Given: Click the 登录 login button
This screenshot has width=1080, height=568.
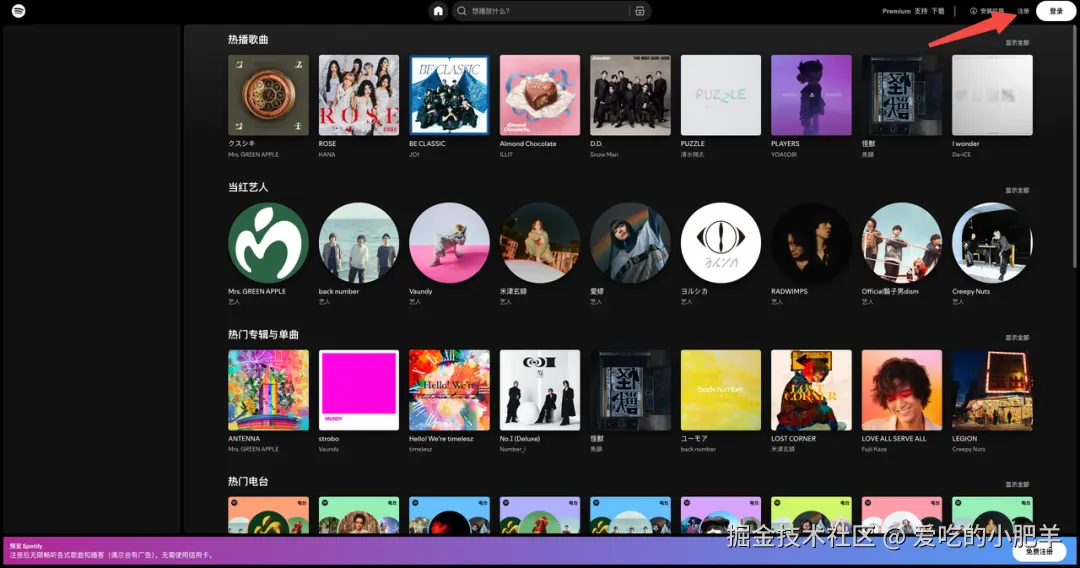Looking at the screenshot, I should (1056, 11).
